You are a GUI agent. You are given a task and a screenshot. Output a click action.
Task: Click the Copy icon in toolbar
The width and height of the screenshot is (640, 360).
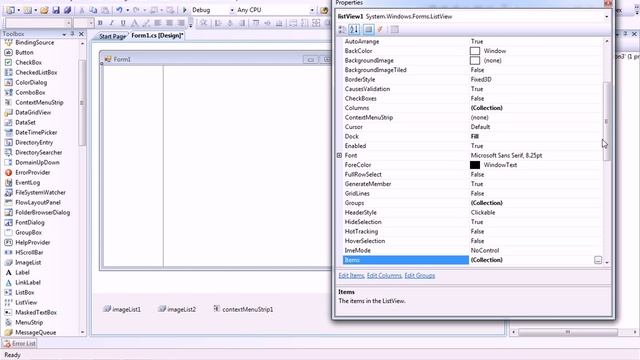click(93, 10)
